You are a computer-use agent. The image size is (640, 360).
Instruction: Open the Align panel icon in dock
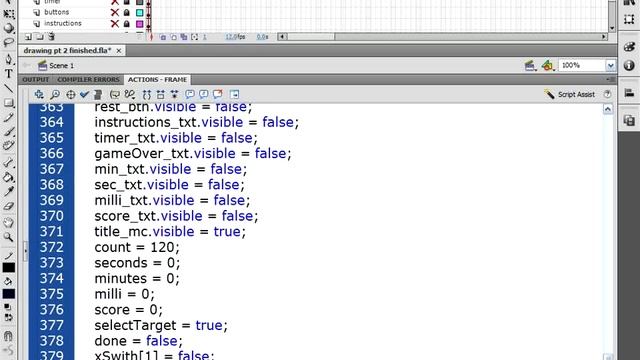tap(629, 93)
